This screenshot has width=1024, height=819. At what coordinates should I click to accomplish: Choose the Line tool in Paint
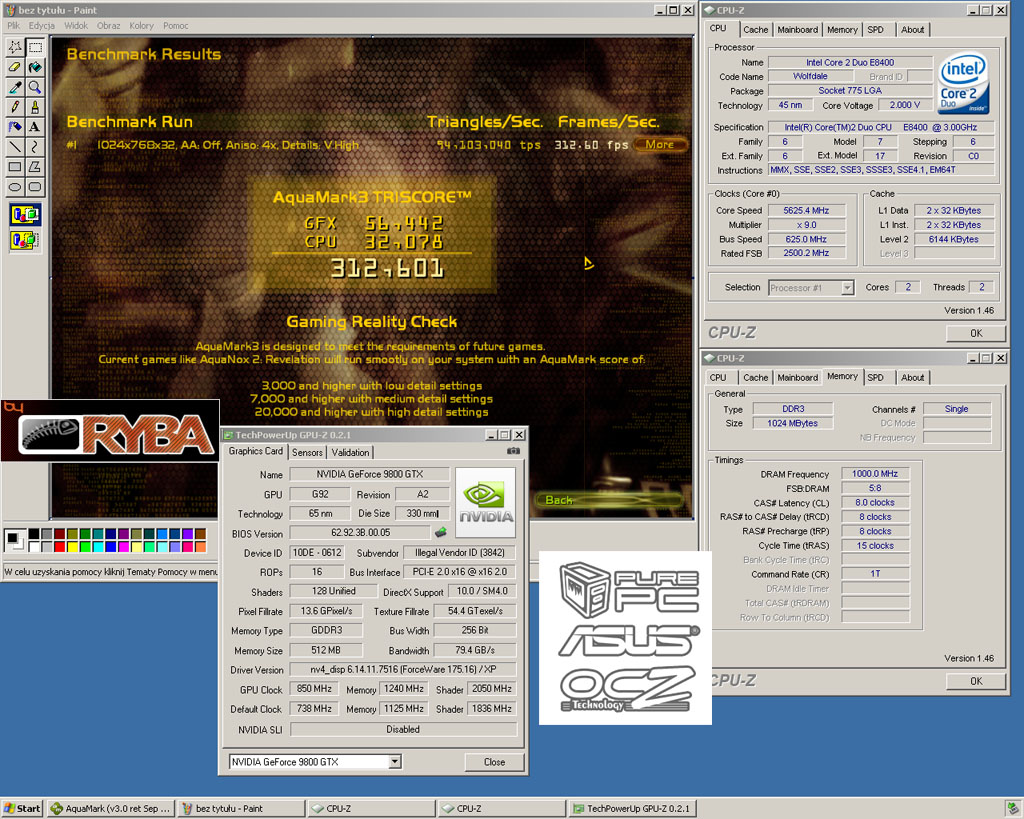tap(15, 146)
